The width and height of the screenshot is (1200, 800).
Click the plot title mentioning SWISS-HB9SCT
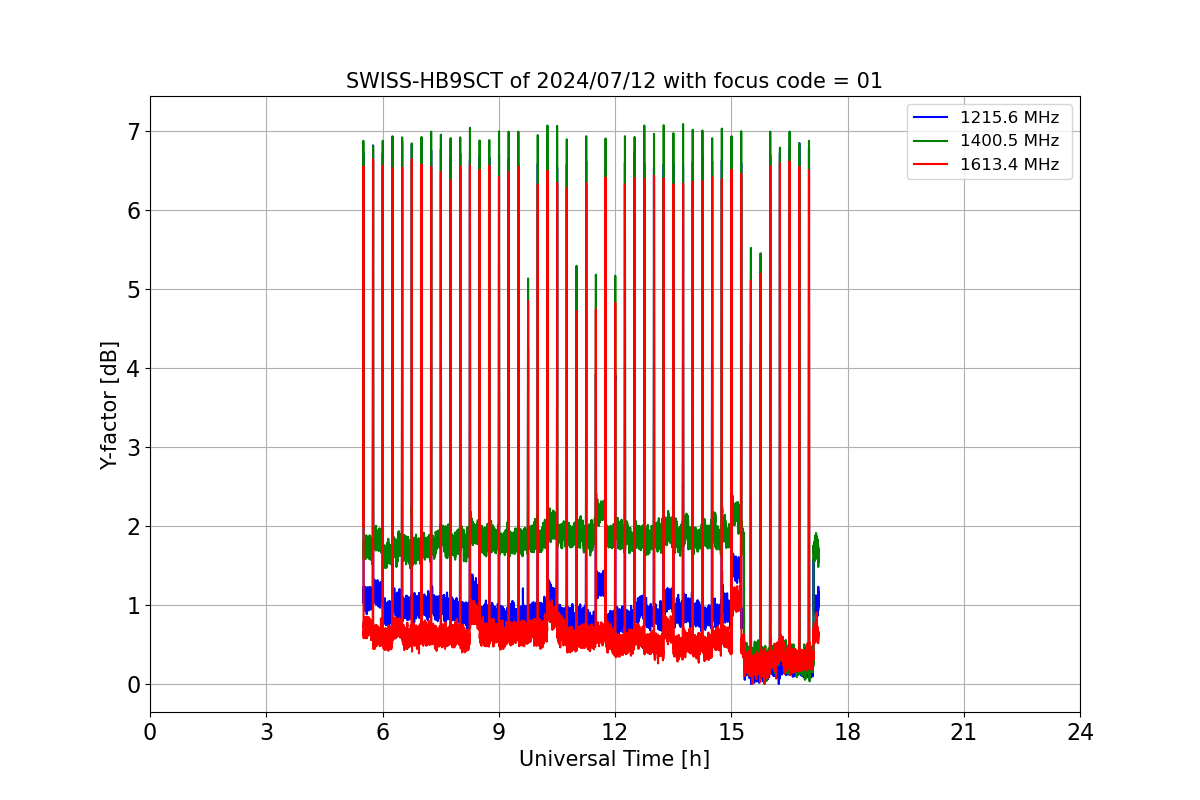(x=614, y=81)
